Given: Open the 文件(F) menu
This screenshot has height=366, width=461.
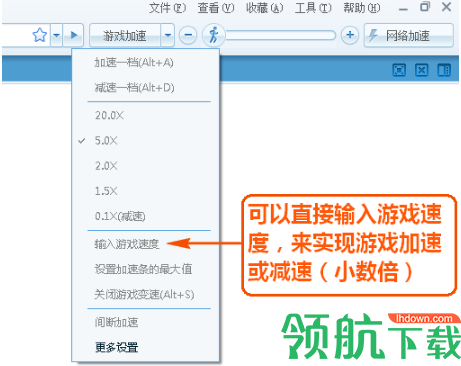Looking at the screenshot, I should pos(167,8).
